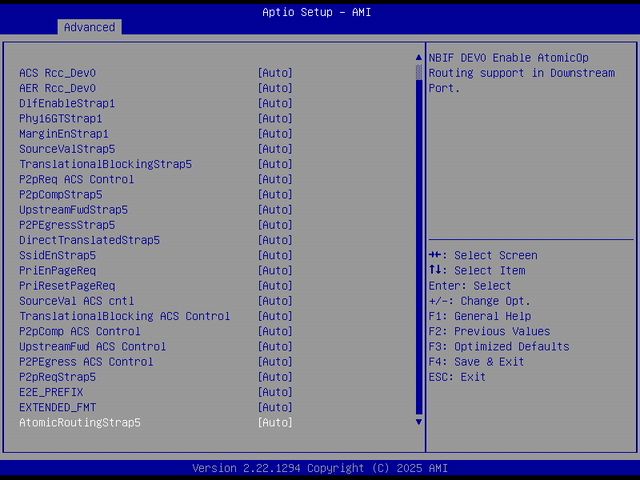Select the PriEnPageReq option

58,271
